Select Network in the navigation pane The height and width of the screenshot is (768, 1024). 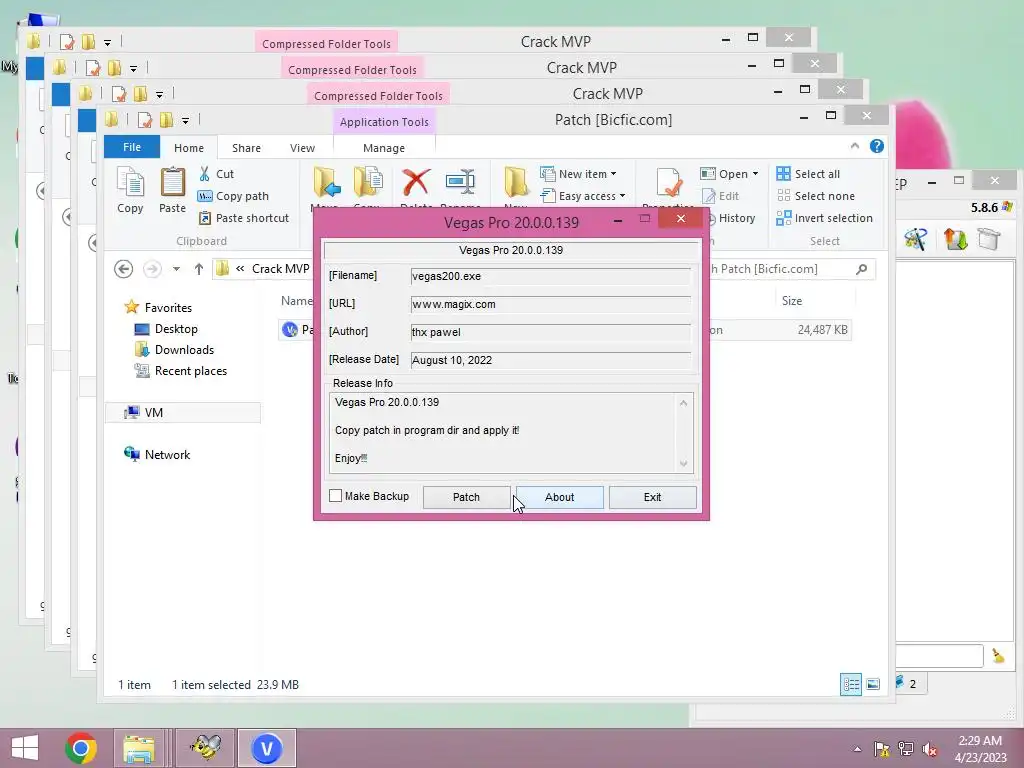click(157, 455)
